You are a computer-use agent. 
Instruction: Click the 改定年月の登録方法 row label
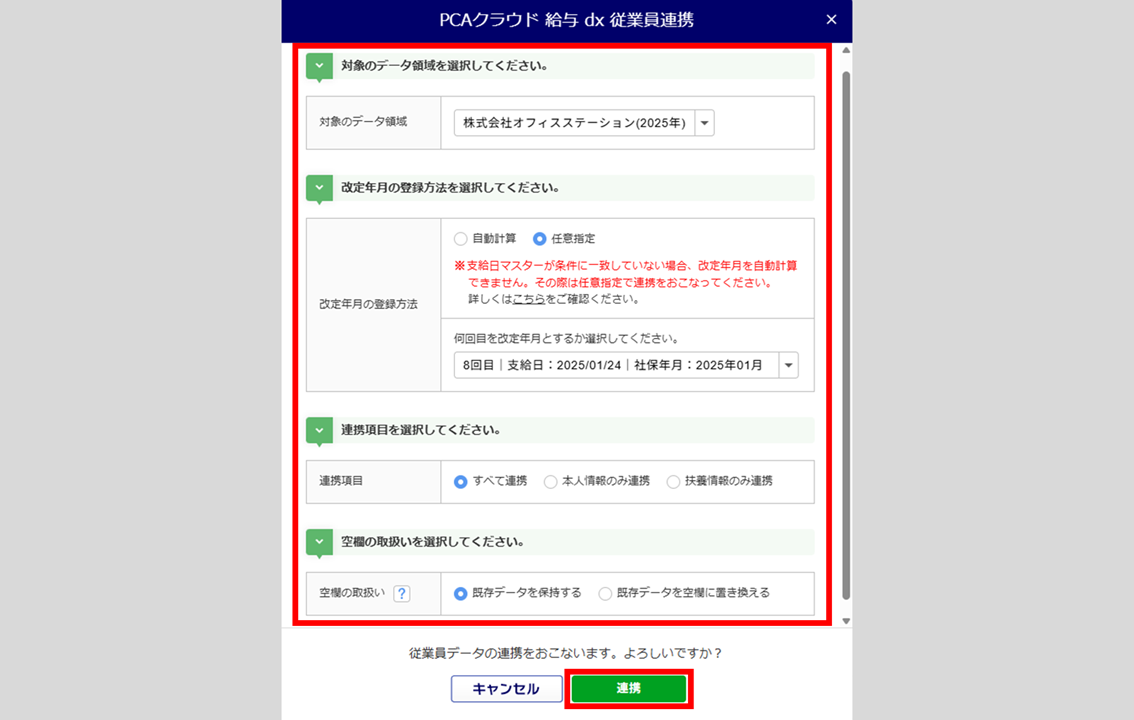coord(368,304)
